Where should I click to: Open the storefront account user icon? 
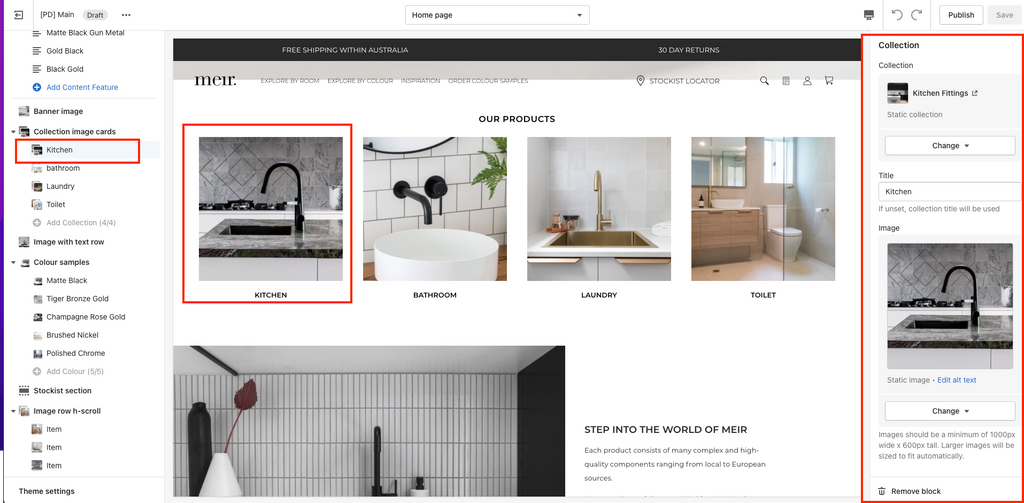coord(807,81)
